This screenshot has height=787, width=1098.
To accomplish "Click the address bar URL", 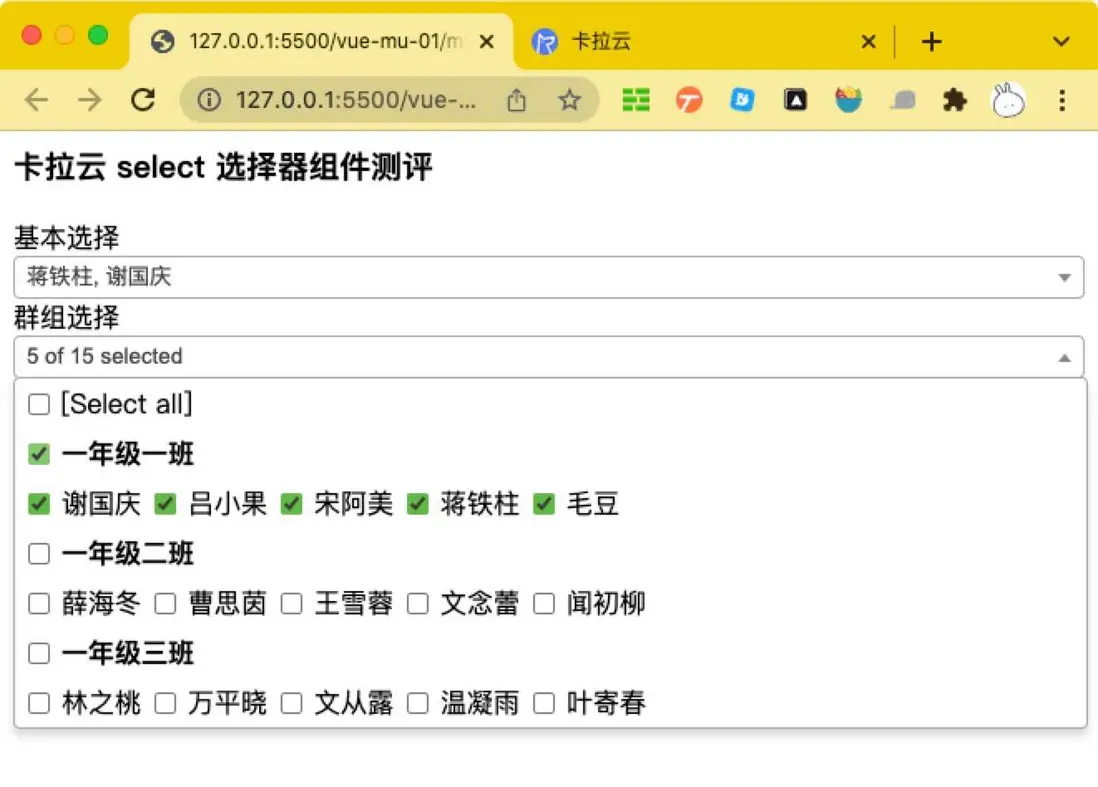I will click(356, 100).
